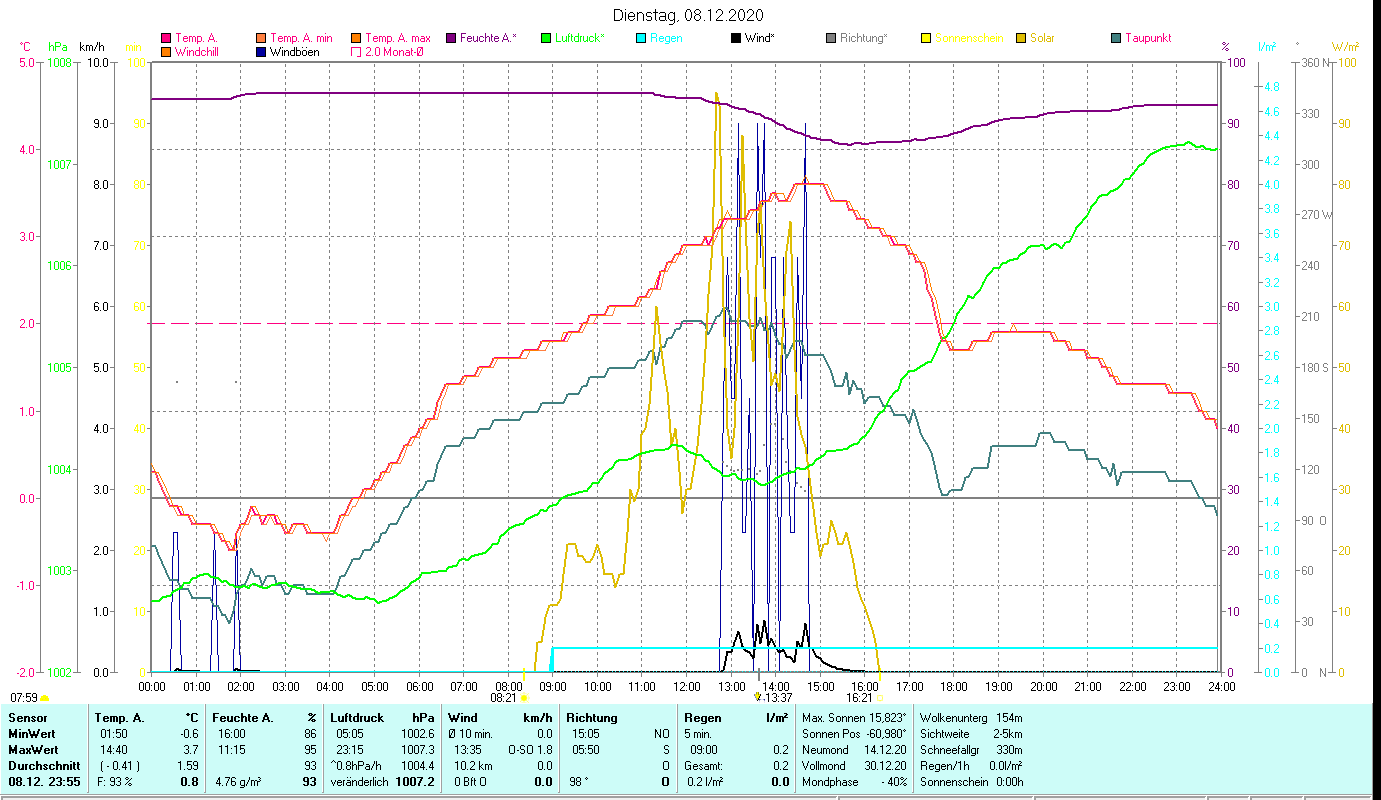Click the minimum temperature value -0.6

point(188,734)
